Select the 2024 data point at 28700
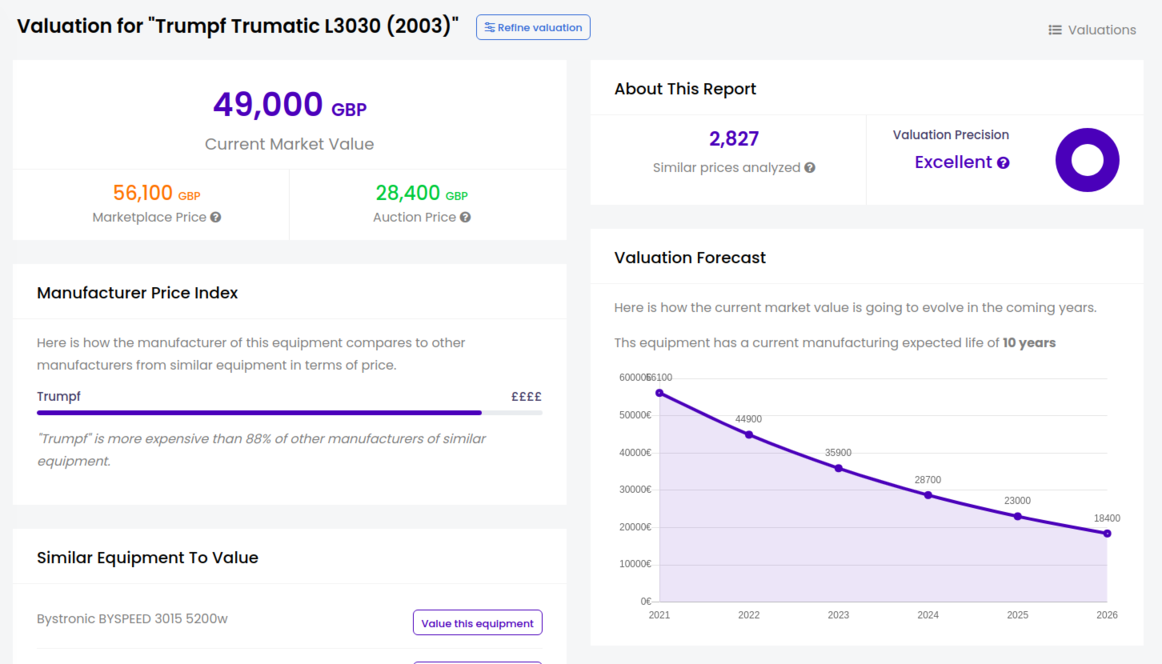 pos(928,495)
